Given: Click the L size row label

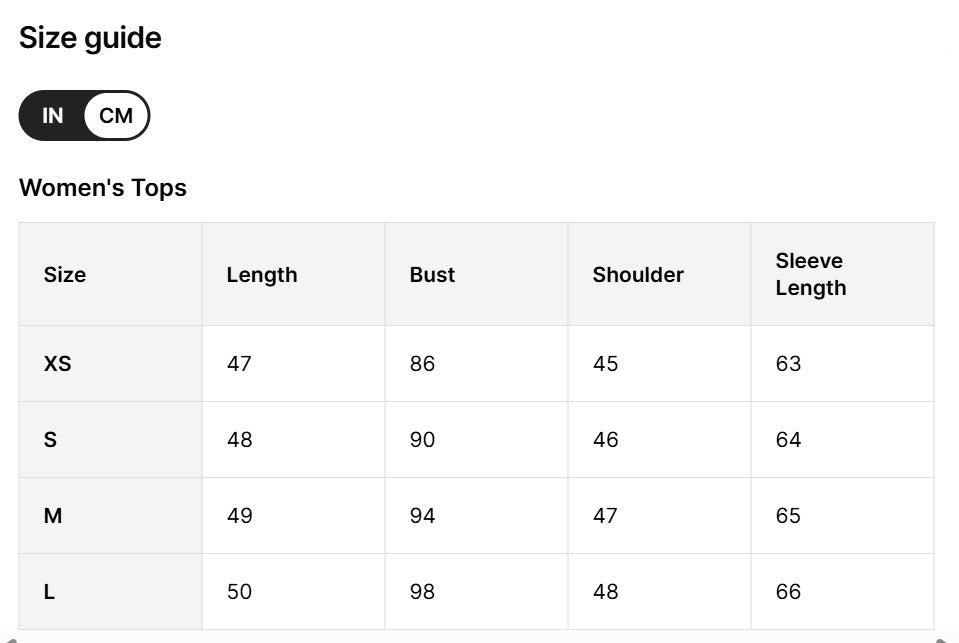Looking at the screenshot, I should [x=49, y=592].
